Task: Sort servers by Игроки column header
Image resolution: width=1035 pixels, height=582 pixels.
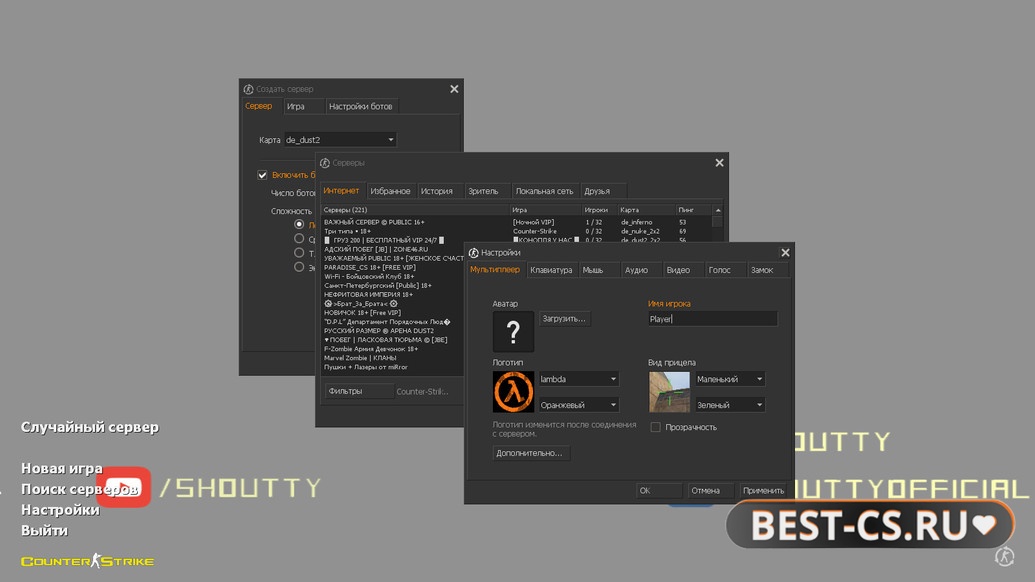Action: (x=599, y=210)
